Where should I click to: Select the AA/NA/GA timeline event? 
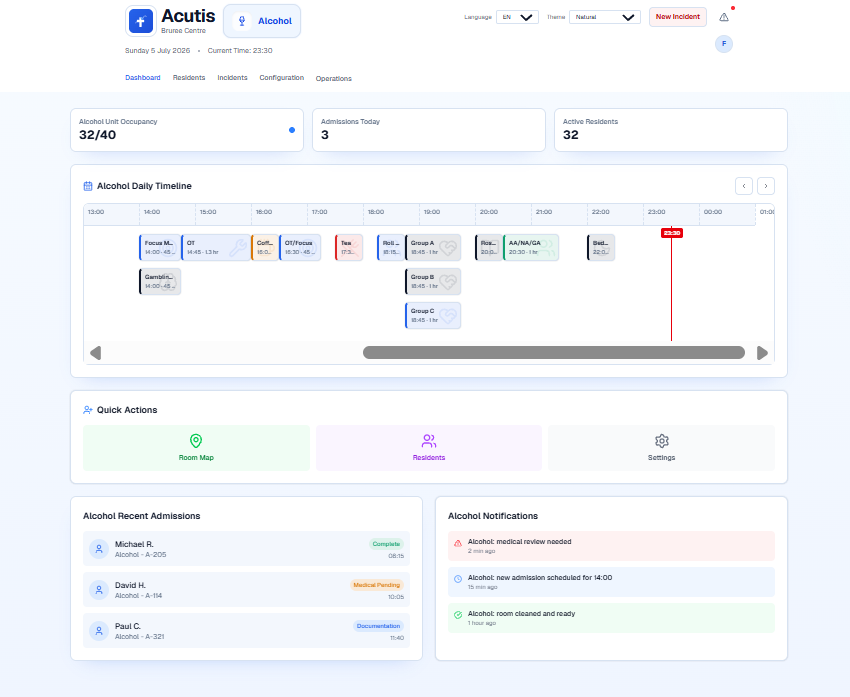point(531,248)
